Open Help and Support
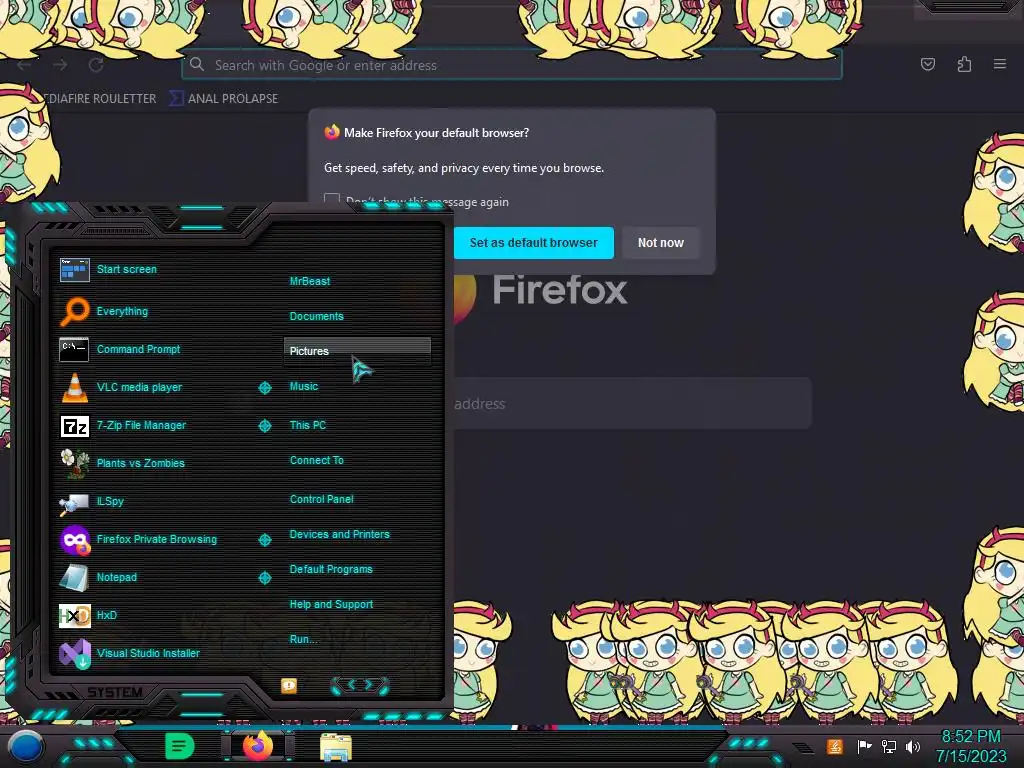 [331, 605]
